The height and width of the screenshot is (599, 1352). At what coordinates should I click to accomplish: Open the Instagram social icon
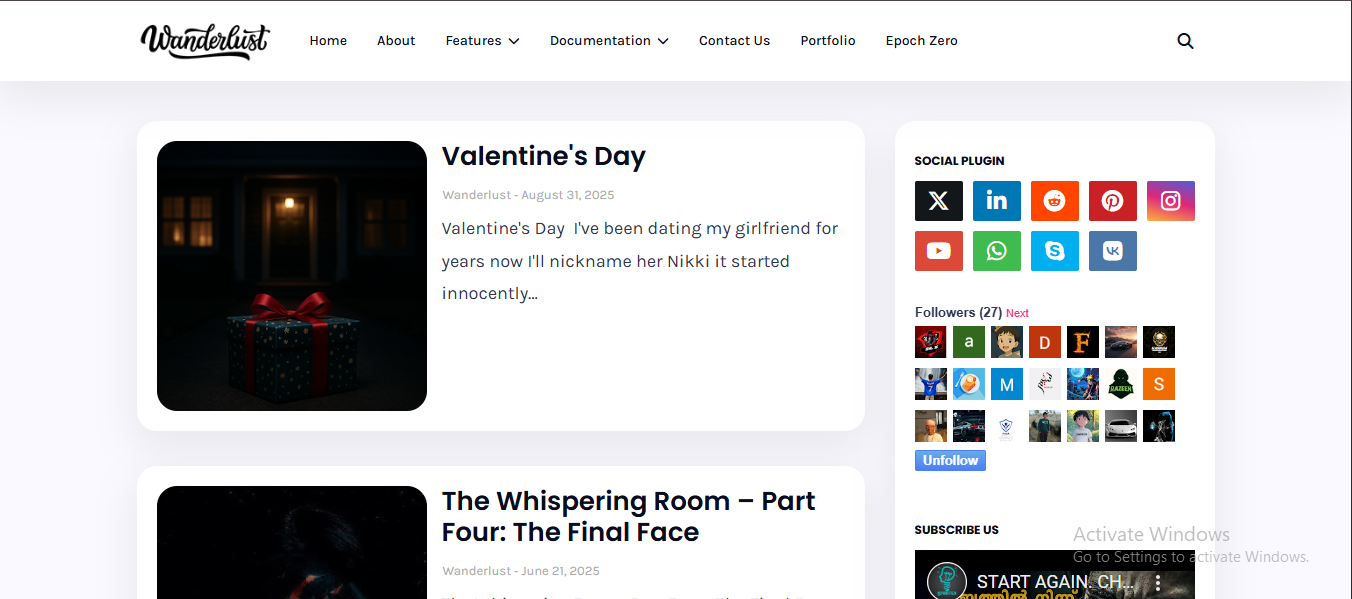point(1170,201)
